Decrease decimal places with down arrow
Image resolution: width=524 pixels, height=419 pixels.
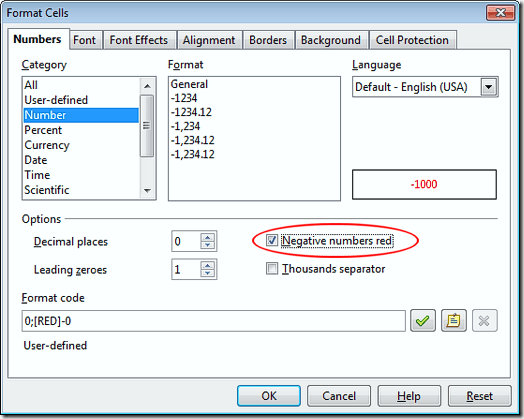[208, 245]
